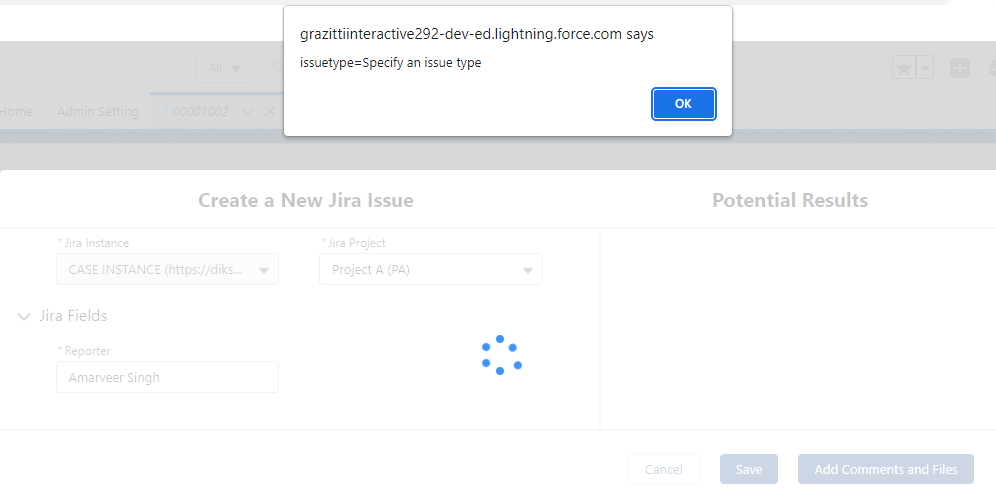Switch to the Admin Setting tab
Screen dimensions: 996x496
[x=98, y=111]
